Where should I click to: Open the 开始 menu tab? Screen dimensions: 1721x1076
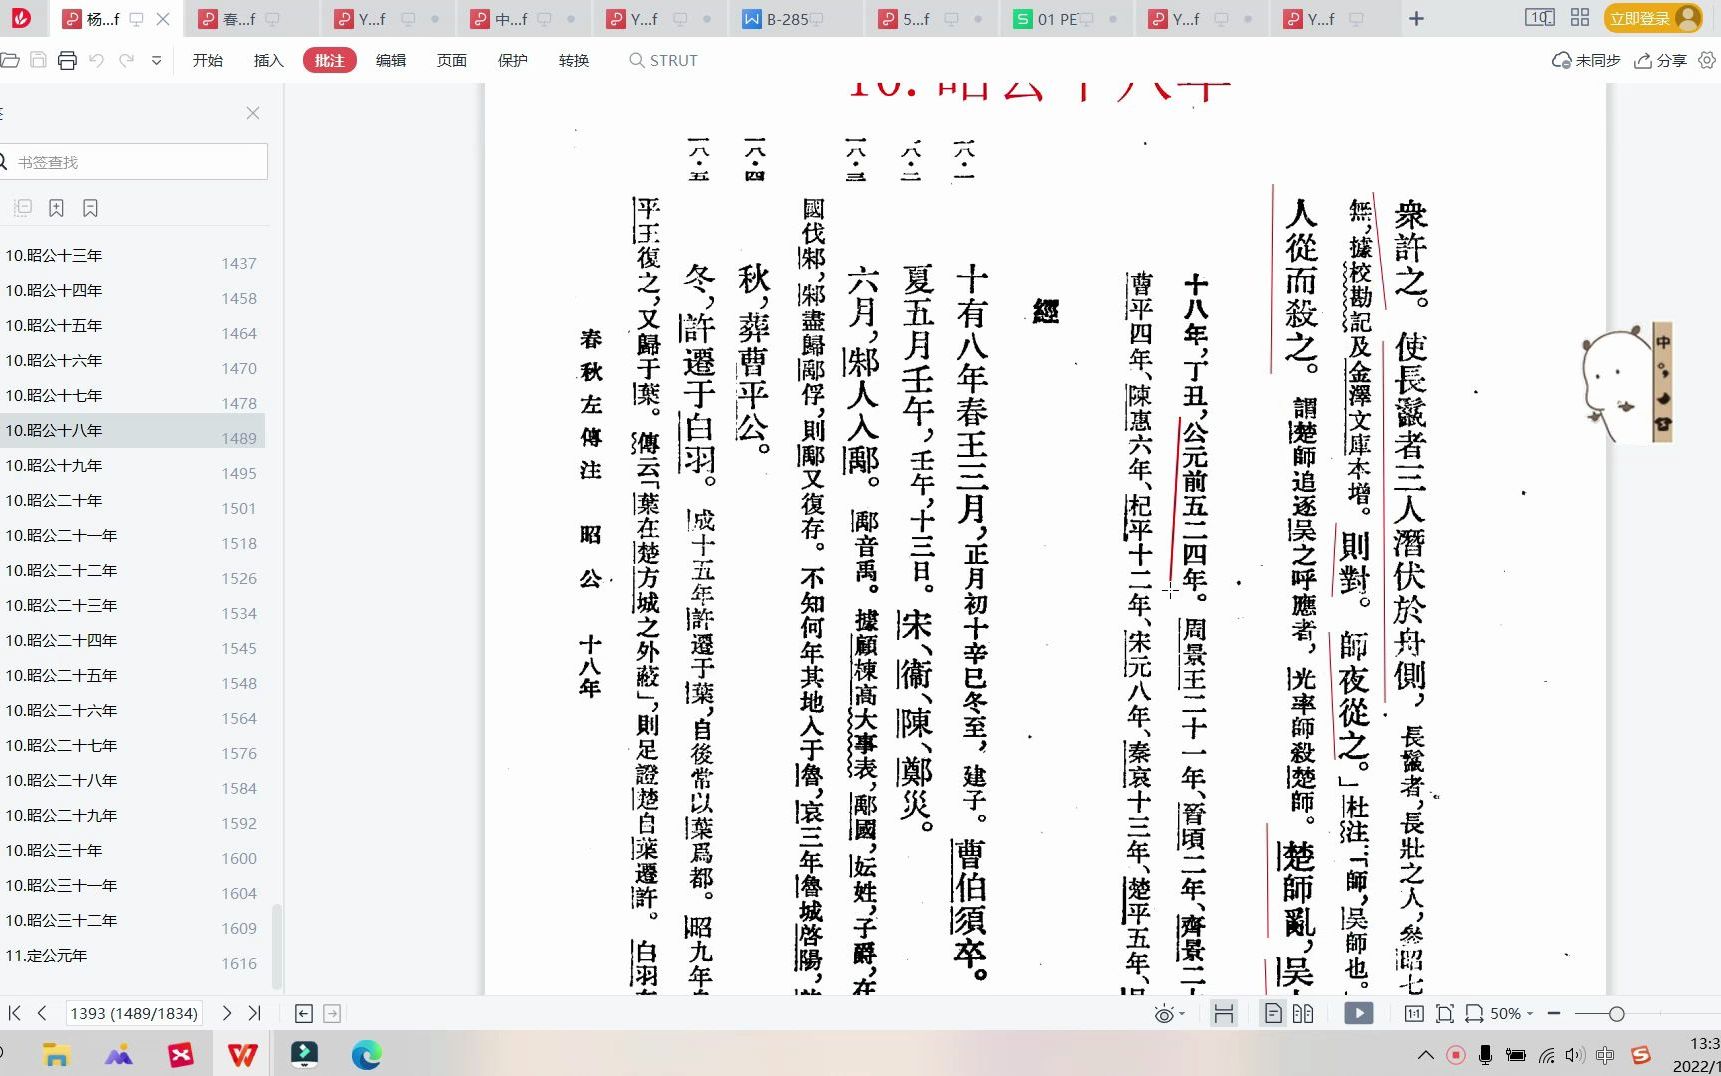[x=208, y=60]
